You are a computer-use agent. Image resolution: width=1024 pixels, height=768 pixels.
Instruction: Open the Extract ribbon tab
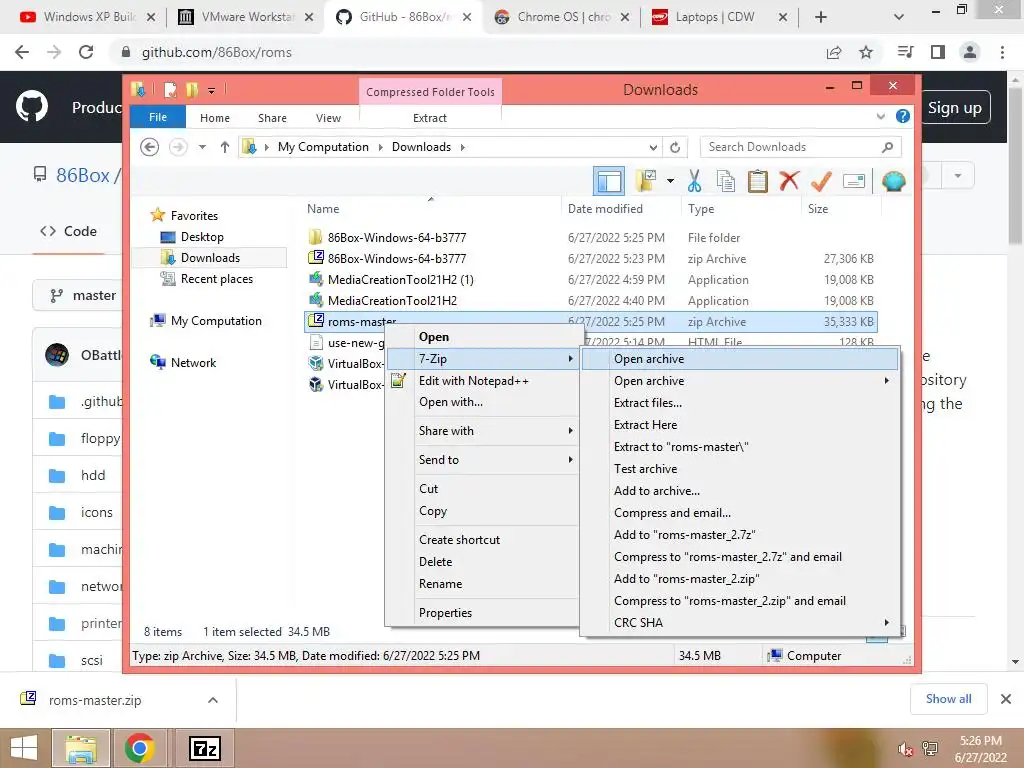(430, 118)
